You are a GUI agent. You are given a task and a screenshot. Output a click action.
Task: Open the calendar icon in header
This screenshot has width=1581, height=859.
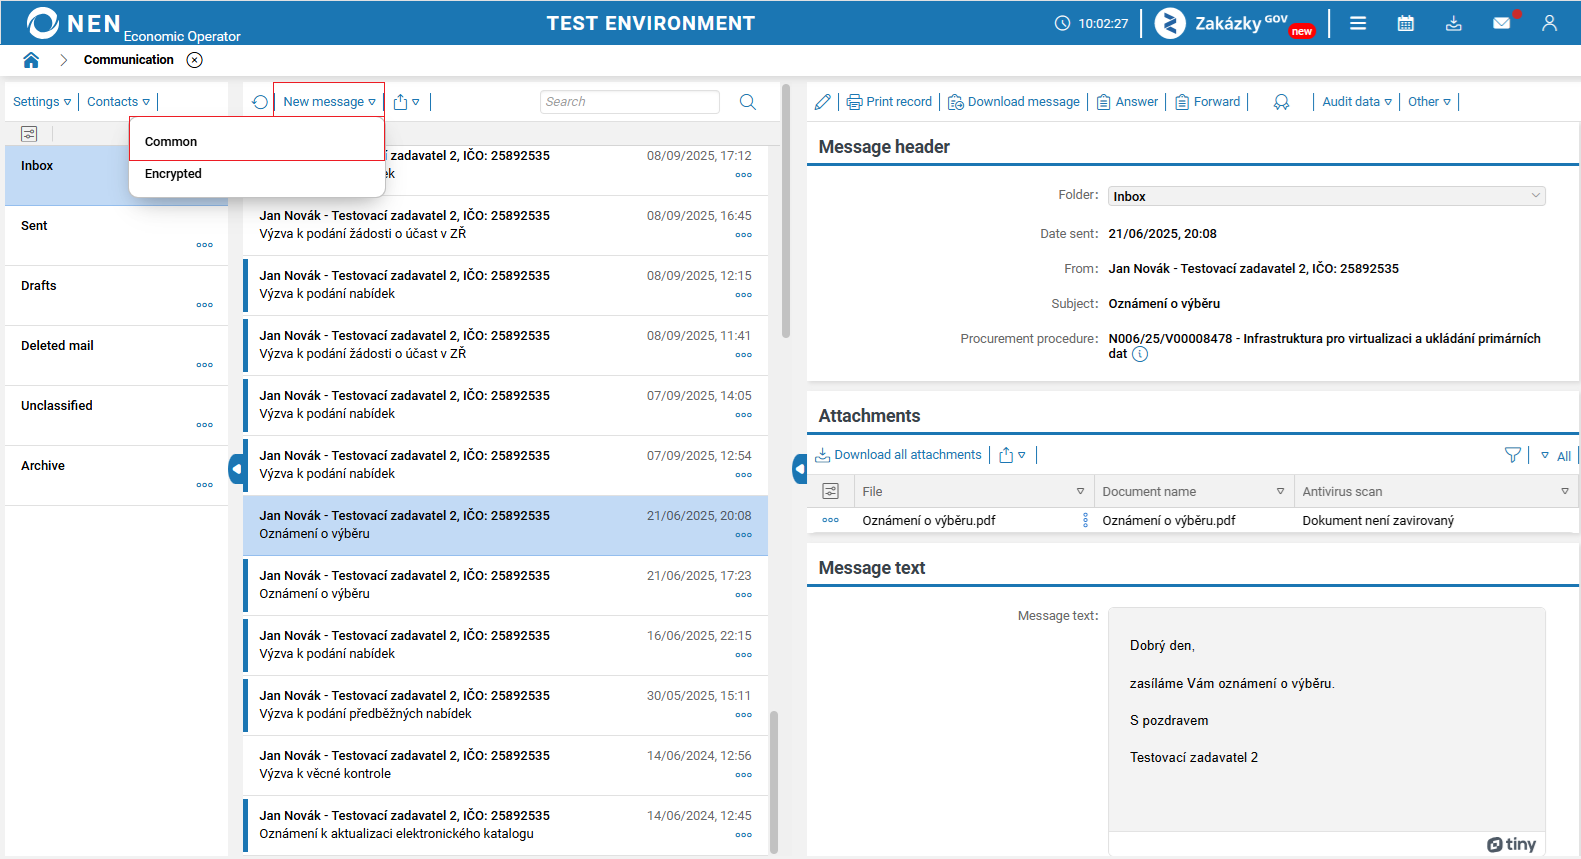coord(1406,23)
